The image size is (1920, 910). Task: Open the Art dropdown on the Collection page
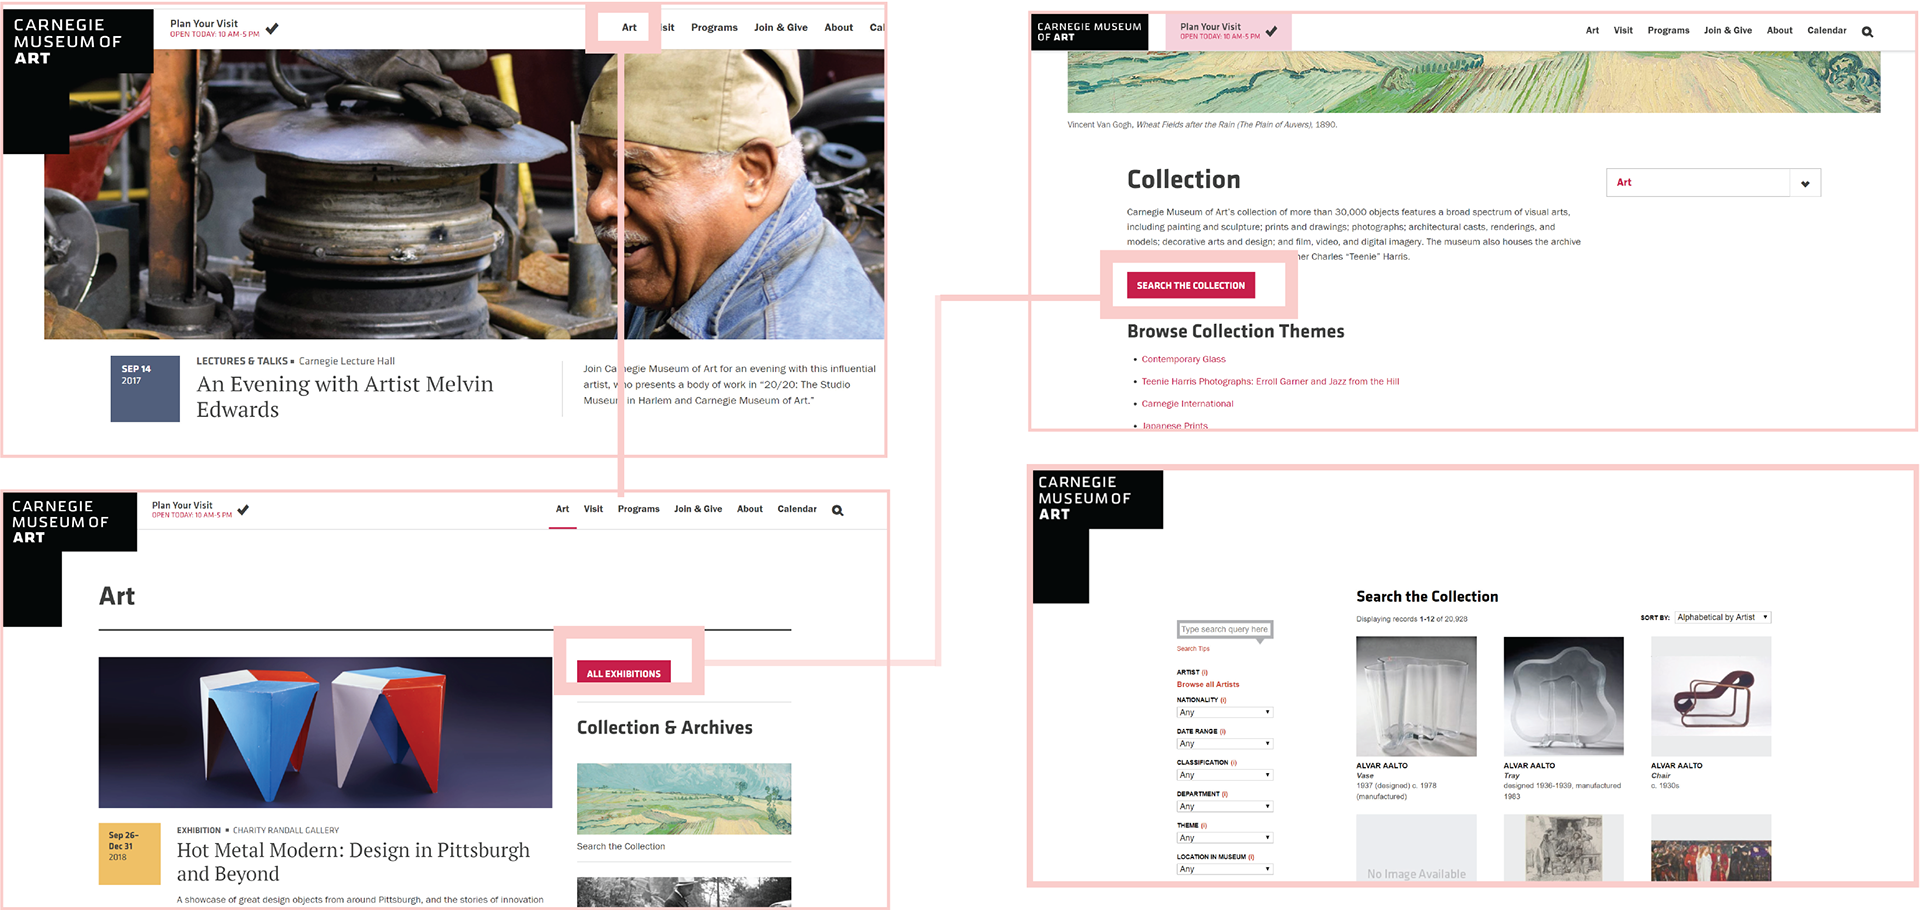pyautogui.click(x=1713, y=183)
